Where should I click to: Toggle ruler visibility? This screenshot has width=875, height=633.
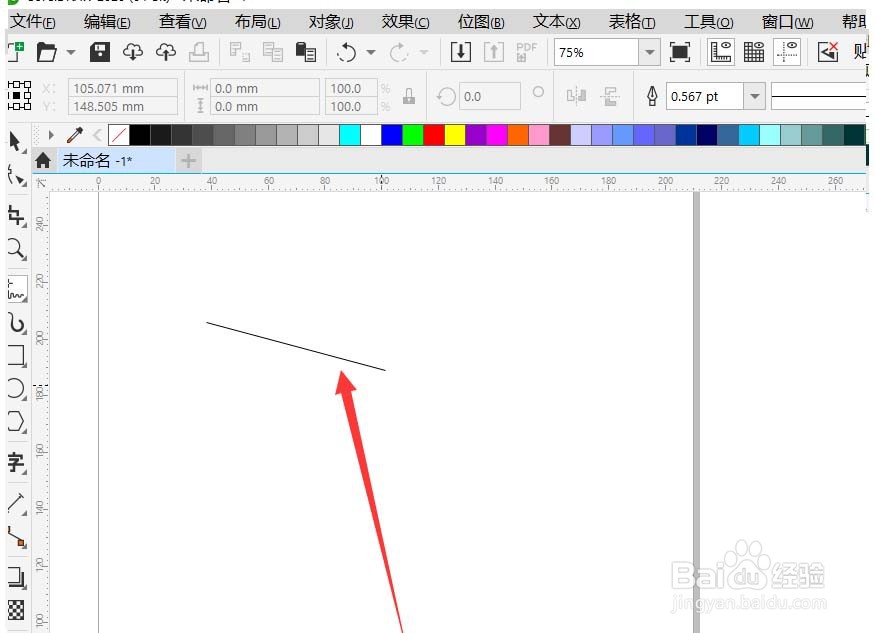722,50
